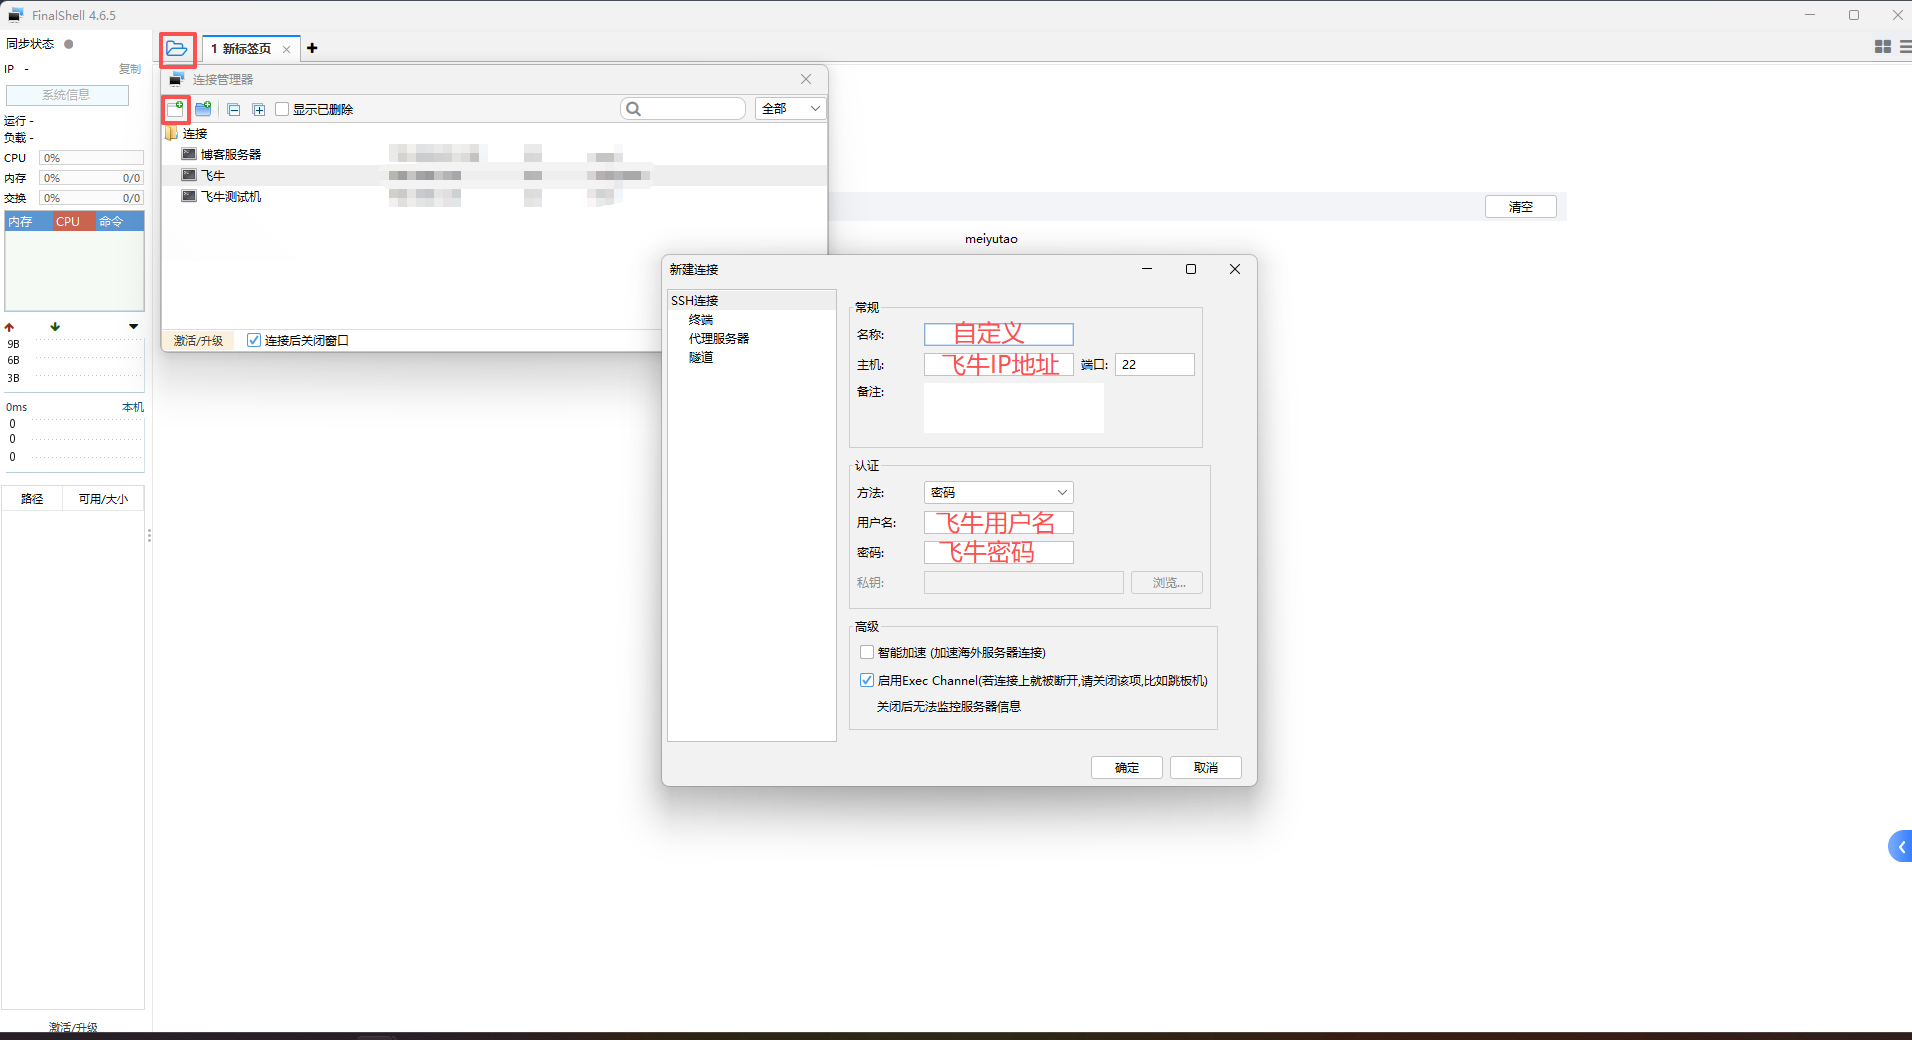Add a new tab with the plus icon
Viewport: 1912px width, 1040px height.
[312, 48]
